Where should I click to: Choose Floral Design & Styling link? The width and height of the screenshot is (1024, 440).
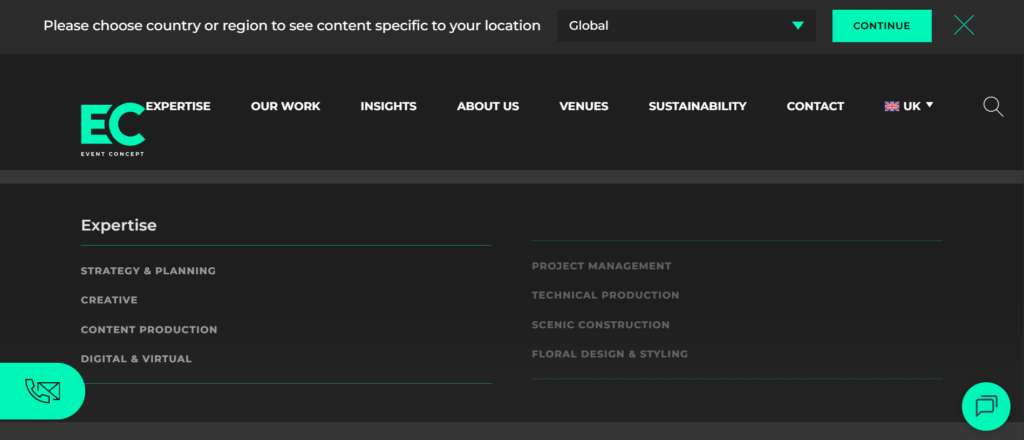tap(609, 354)
